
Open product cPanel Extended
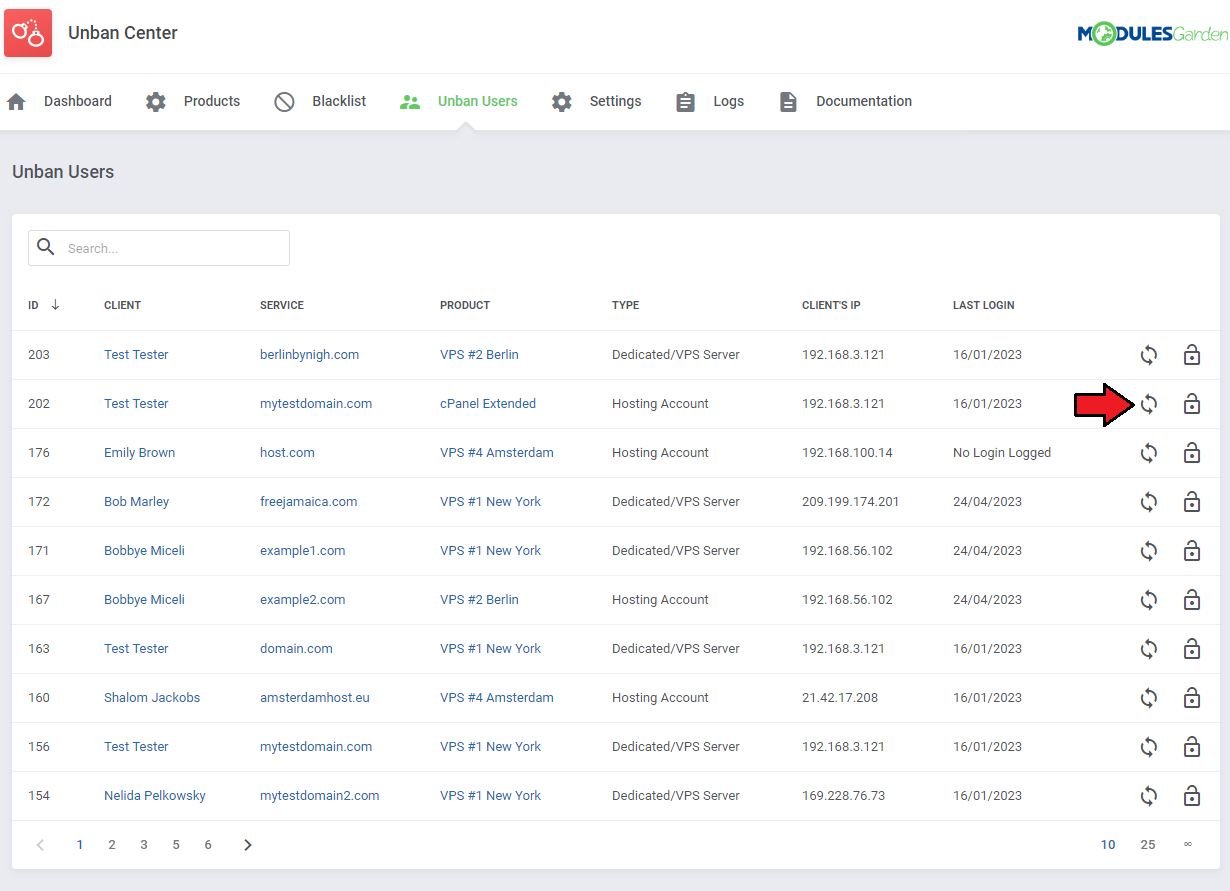point(488,404)
